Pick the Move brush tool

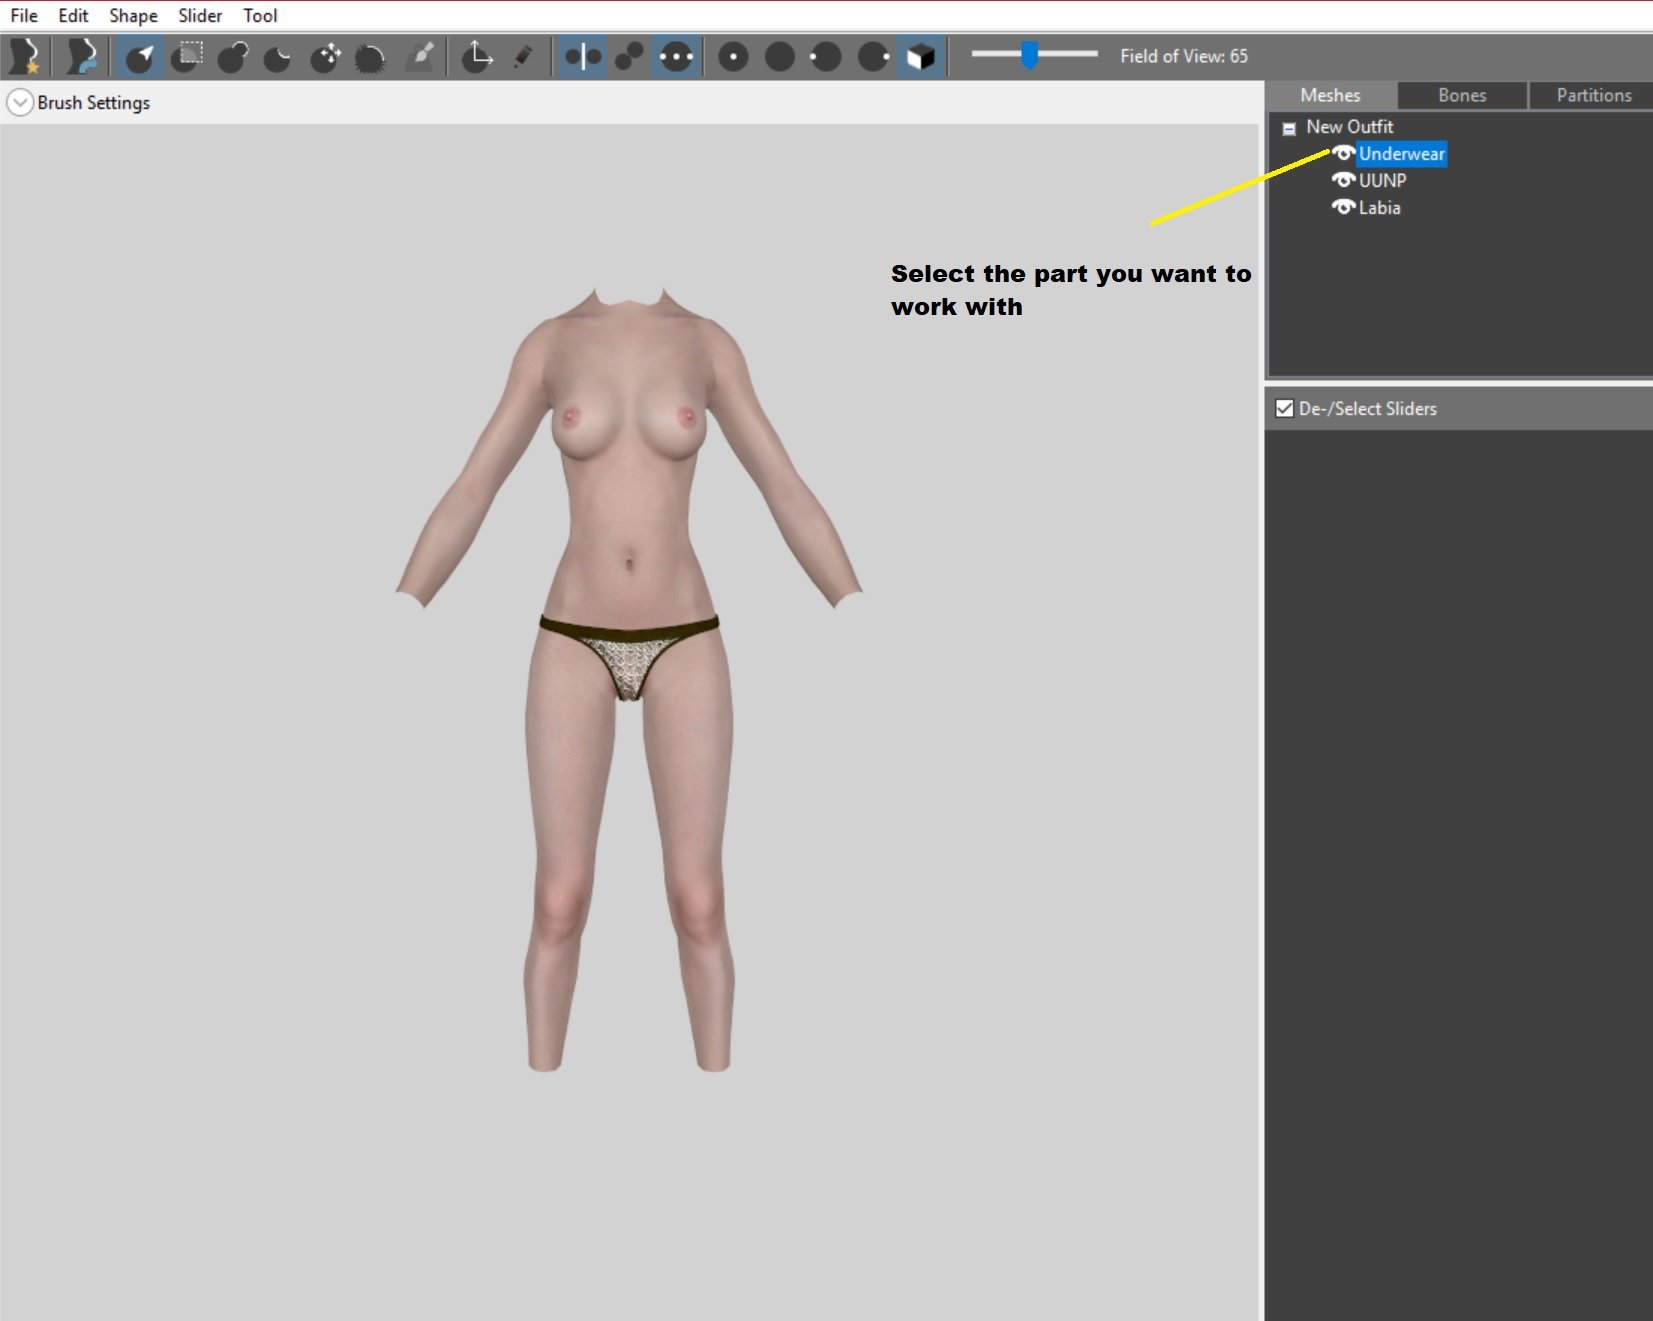325,56
